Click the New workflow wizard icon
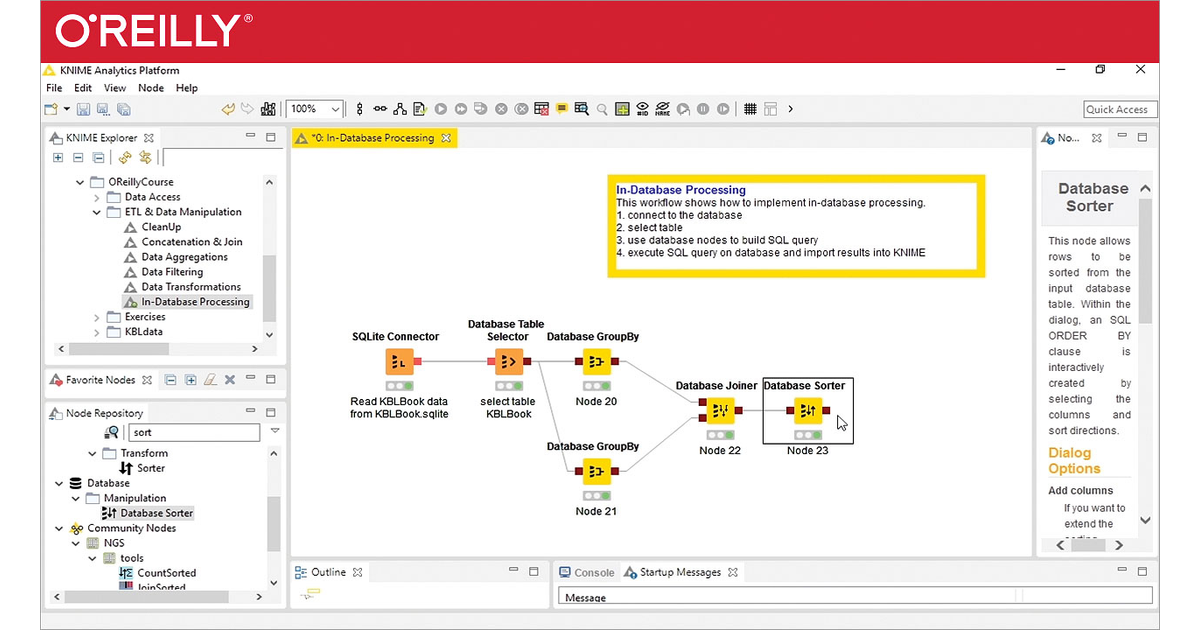 tap(50, 109)
